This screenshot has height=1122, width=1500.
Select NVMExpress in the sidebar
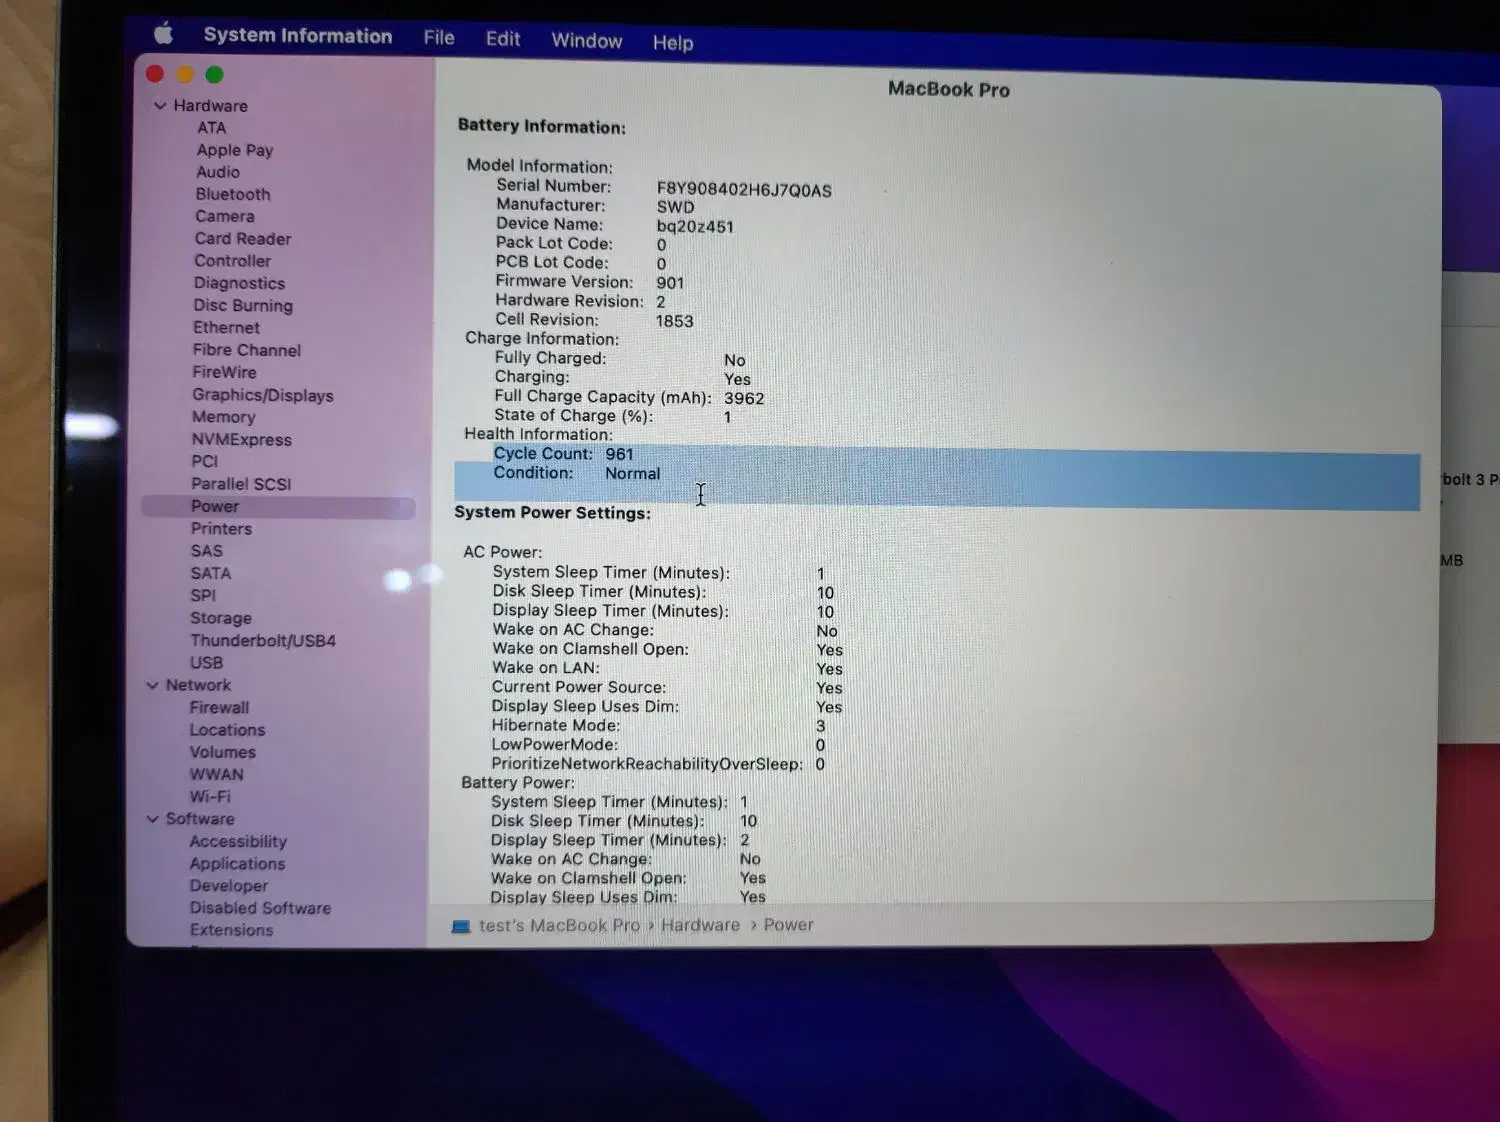coord(242,440)
